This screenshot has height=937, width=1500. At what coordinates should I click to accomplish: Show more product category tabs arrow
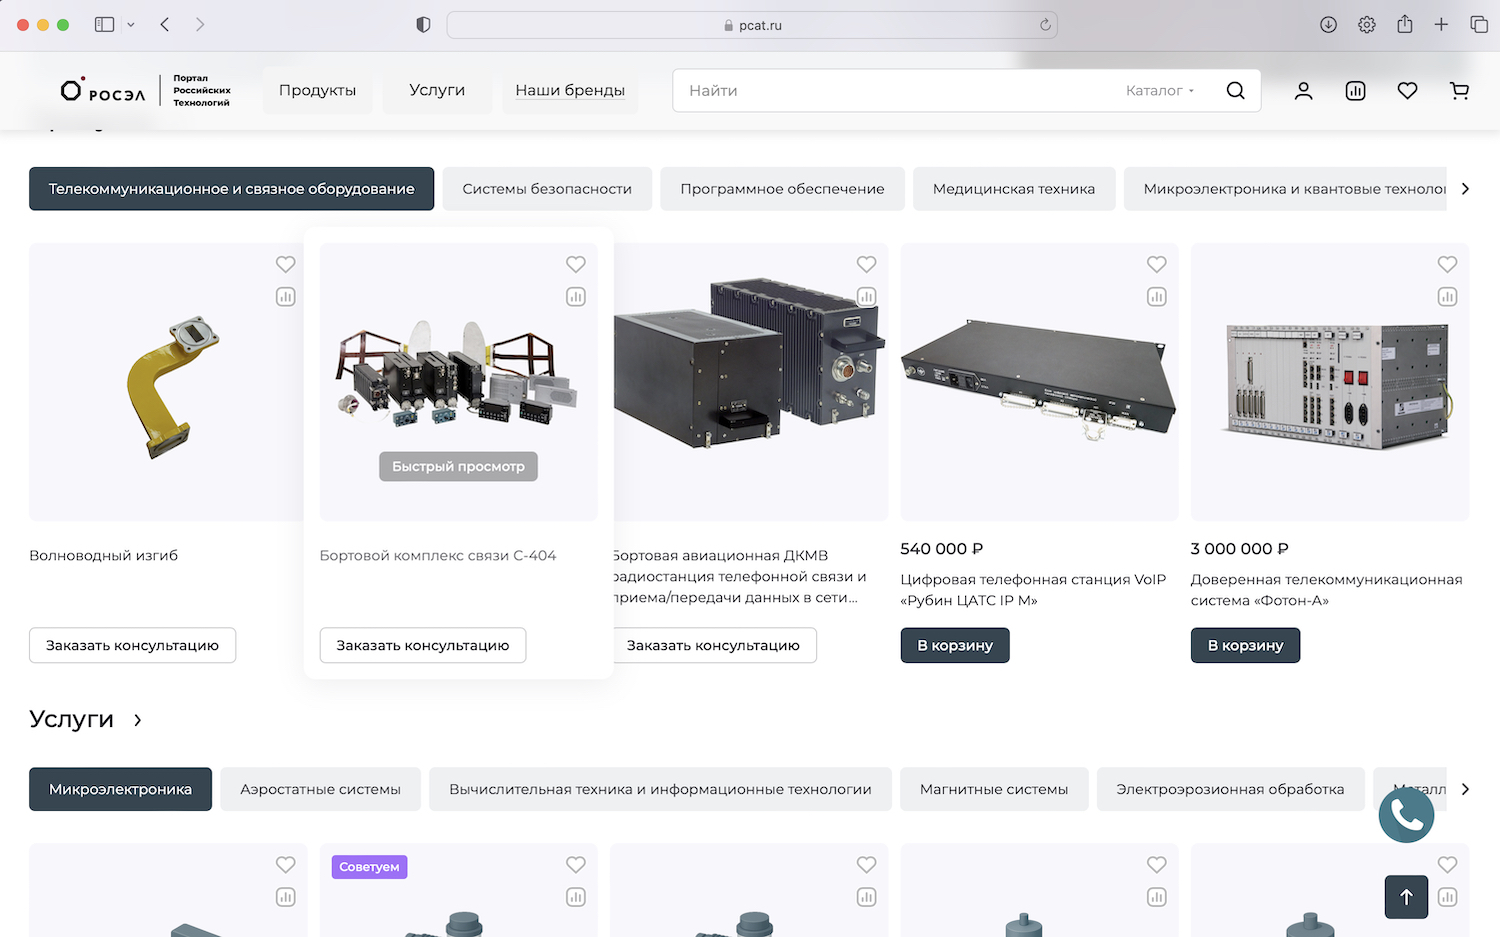(1465, 189)
